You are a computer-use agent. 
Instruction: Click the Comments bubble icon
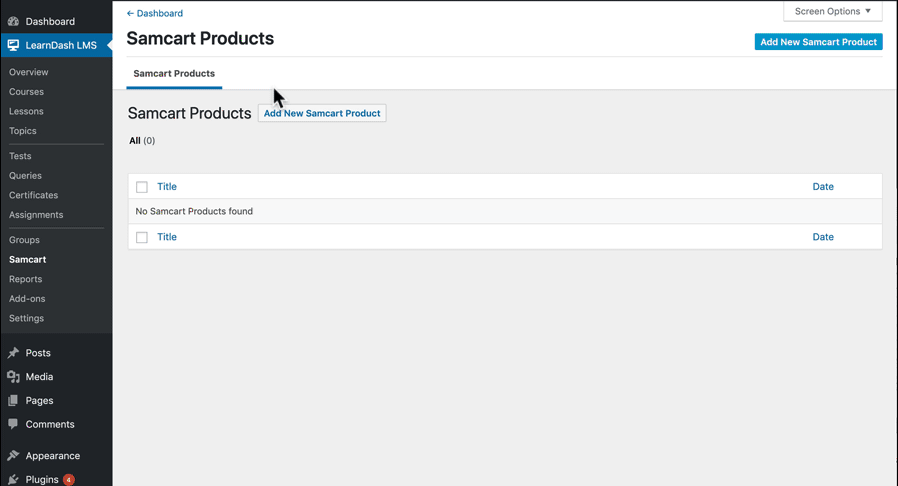click(x=13, y=424)
